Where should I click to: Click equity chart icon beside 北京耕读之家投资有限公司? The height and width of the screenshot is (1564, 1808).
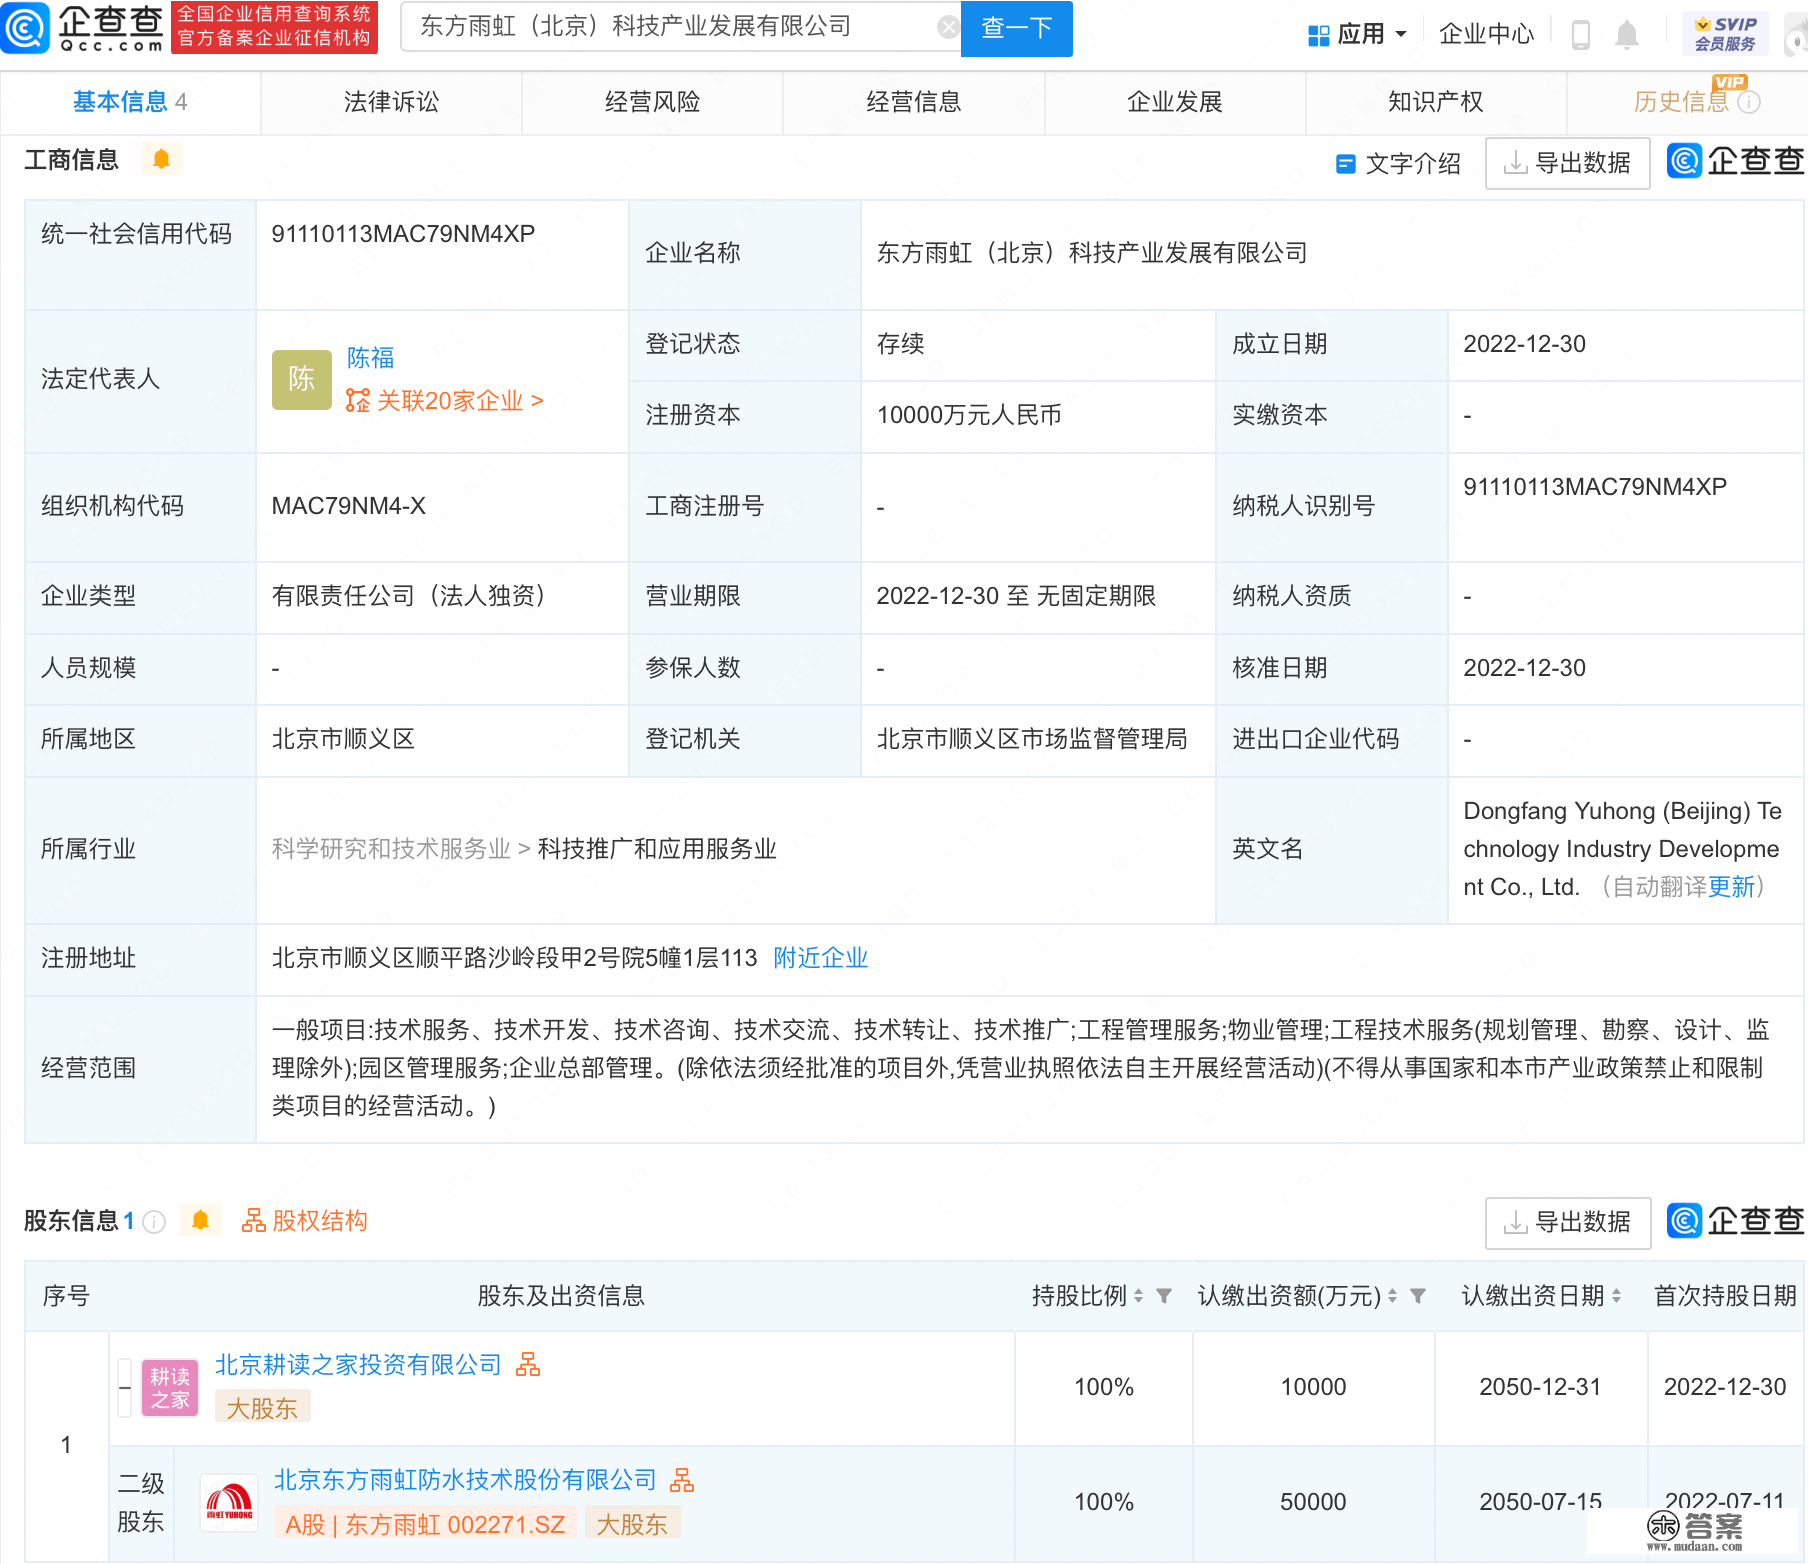(x=528, y=1365)
